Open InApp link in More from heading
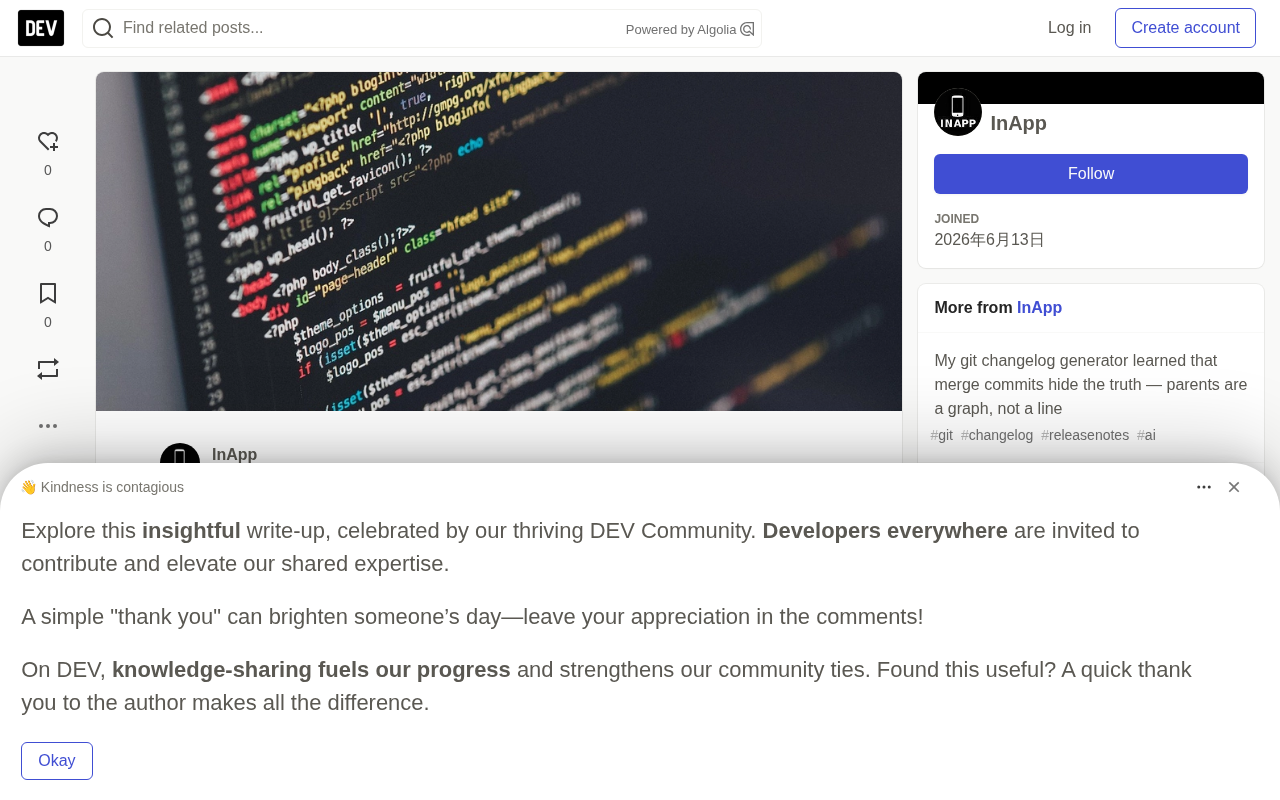Viewport: 1280px width, 800px height. 1039,308
